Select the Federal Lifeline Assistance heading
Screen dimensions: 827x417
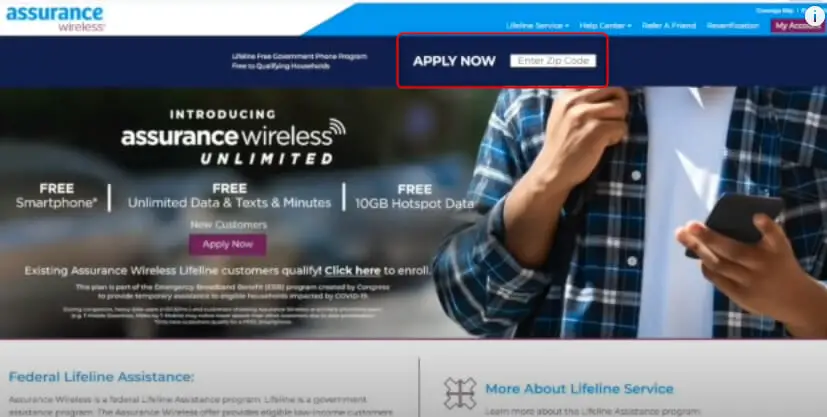(x=101, y=377)
